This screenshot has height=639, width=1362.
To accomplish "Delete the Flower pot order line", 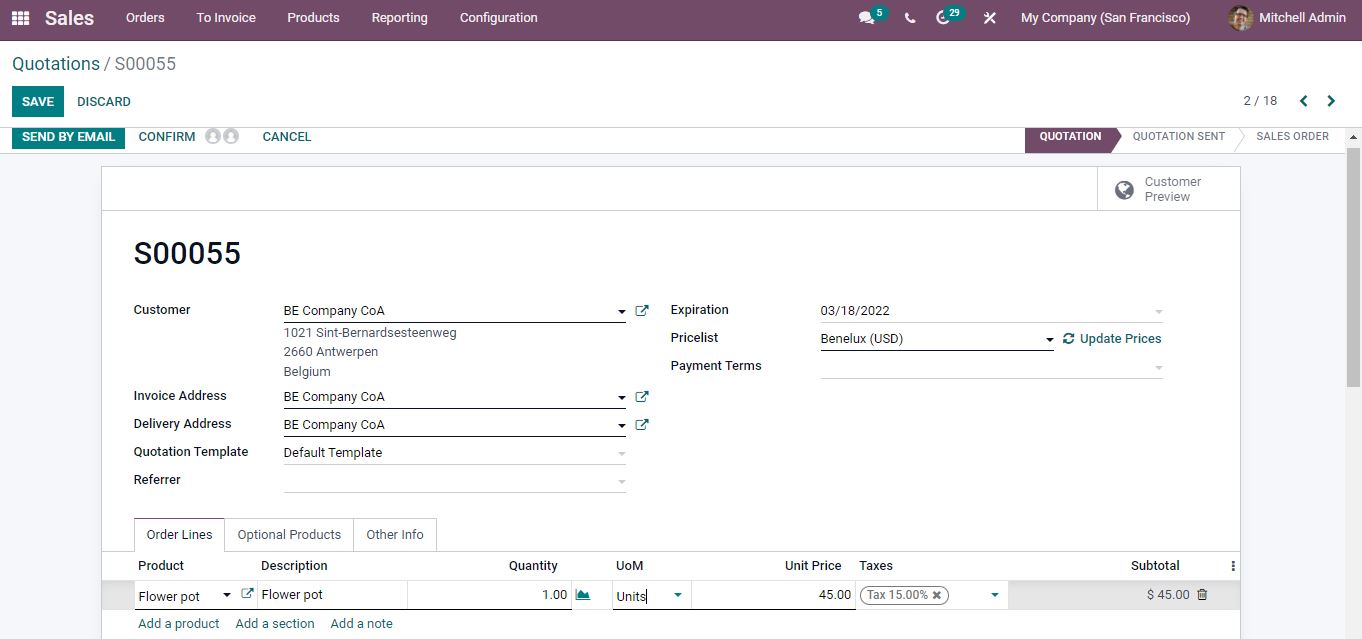I will click(x=1202, y=595).
